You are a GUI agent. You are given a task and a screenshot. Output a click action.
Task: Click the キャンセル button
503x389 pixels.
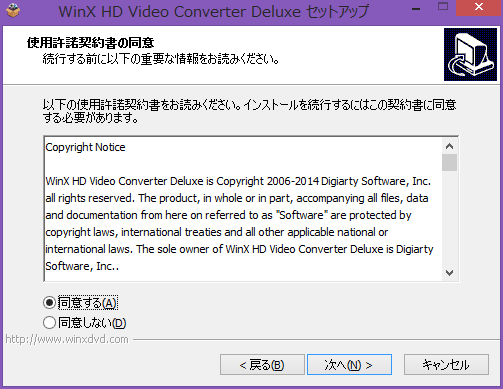(446, 365)
